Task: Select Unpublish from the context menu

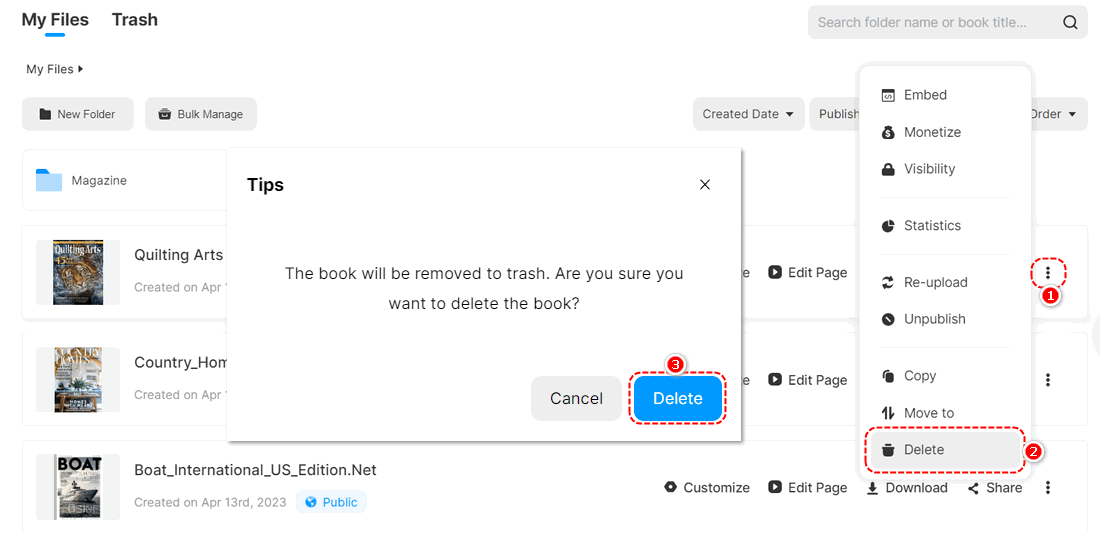Action: 934,319
